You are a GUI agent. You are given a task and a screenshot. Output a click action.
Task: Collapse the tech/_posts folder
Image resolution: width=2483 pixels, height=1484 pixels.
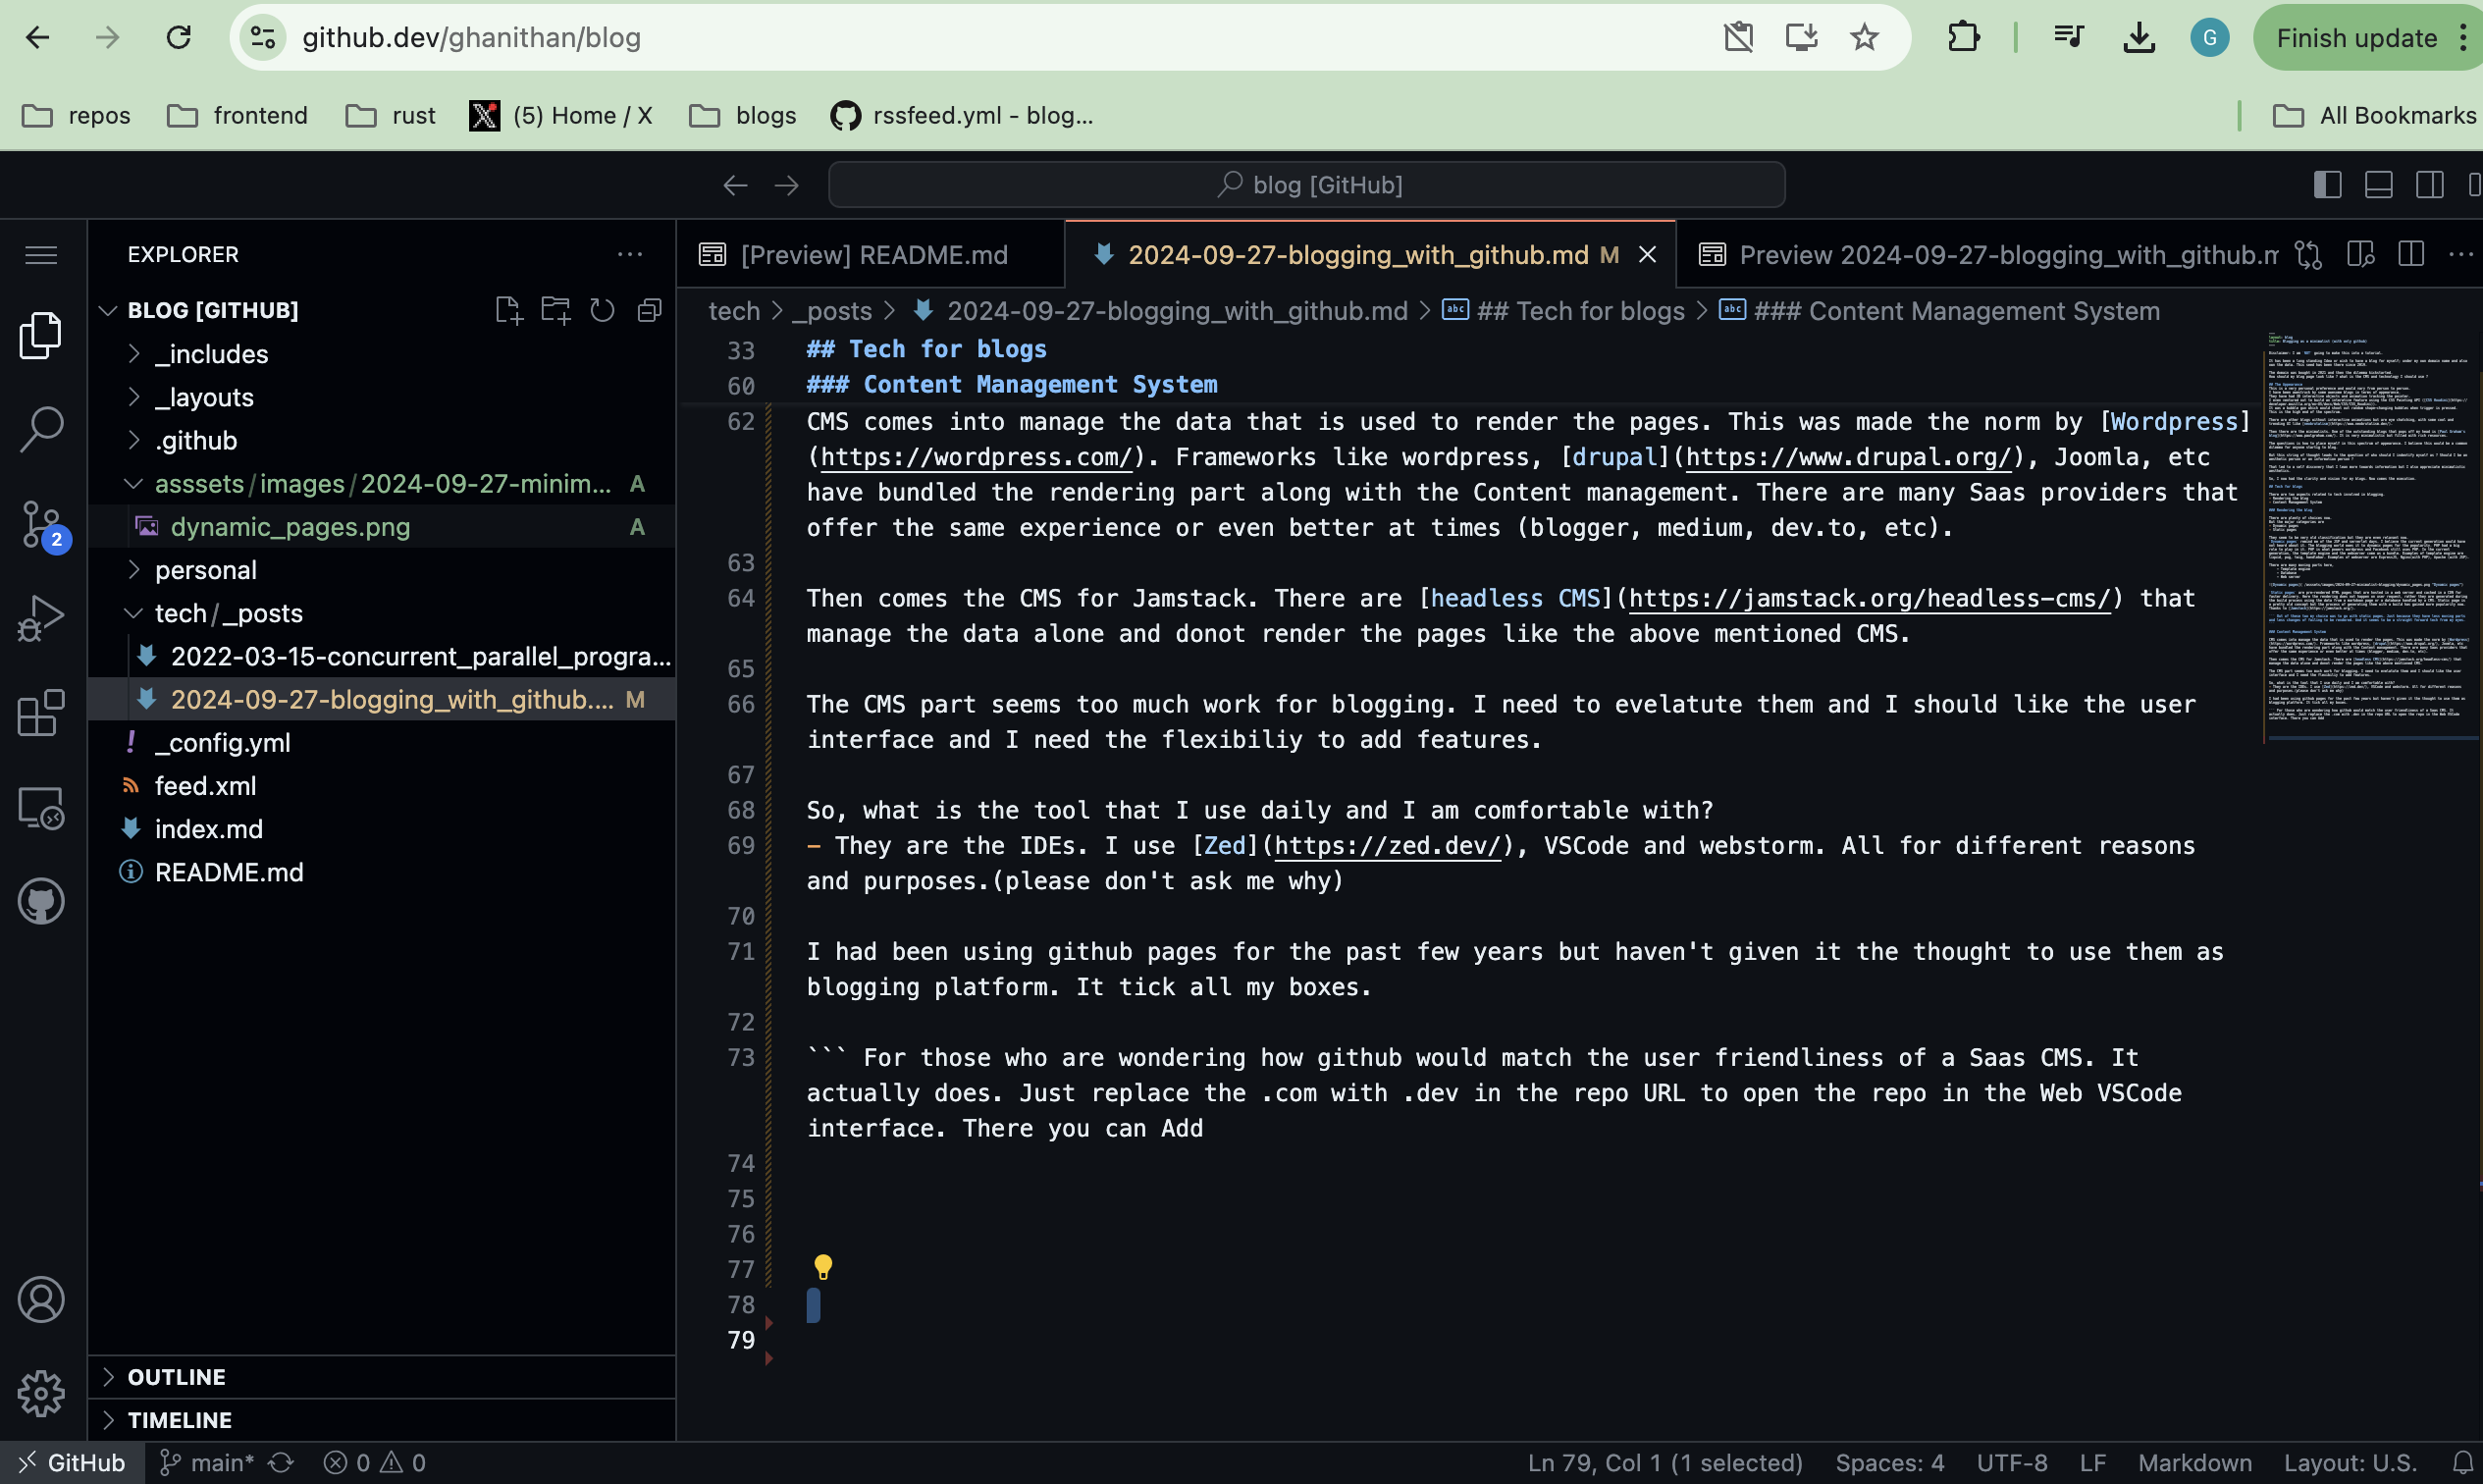pos(382,613)
